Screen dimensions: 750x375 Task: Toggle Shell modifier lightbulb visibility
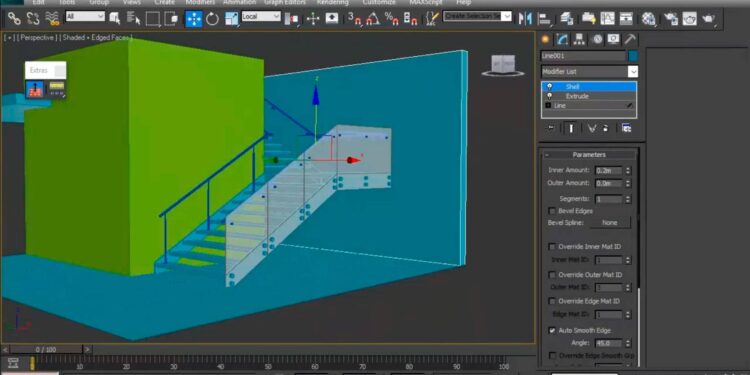pos(550,87)
